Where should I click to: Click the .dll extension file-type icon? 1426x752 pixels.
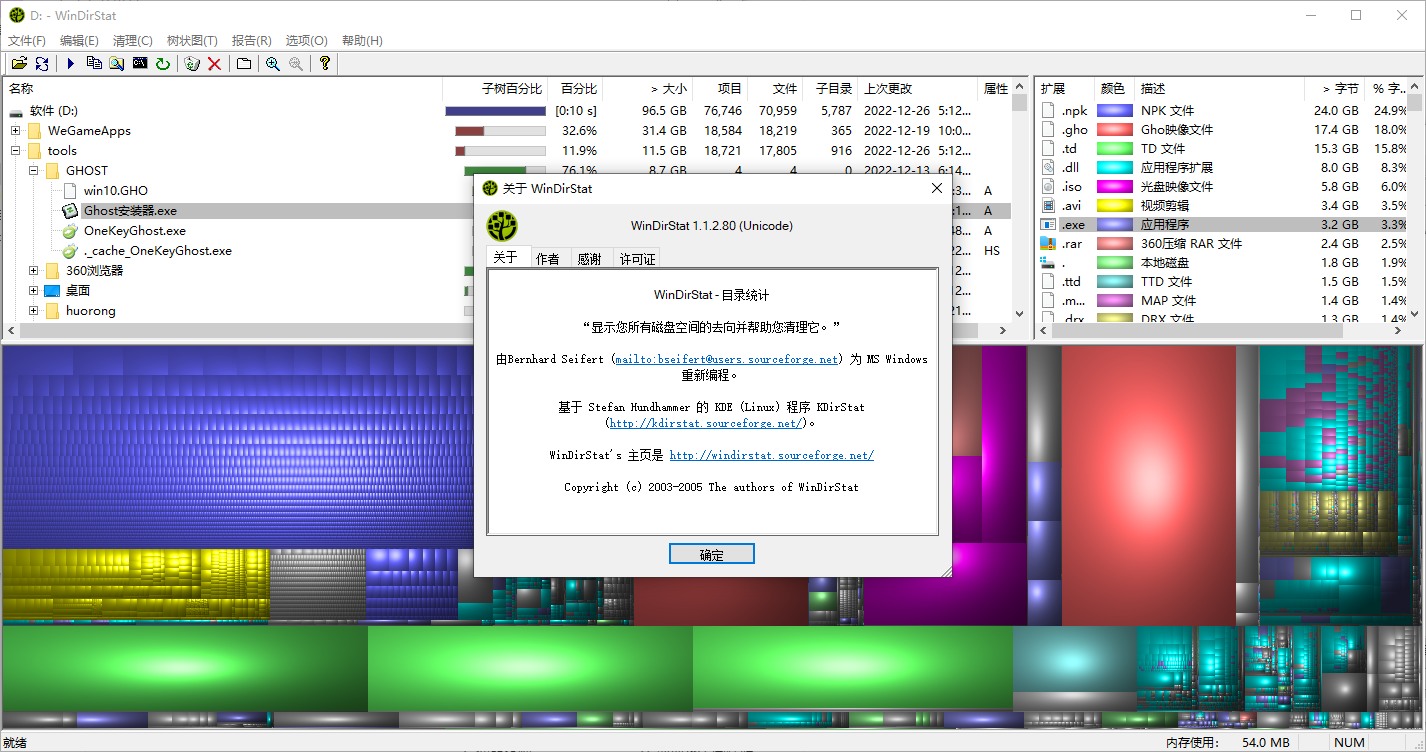[x=1049, y=168]
